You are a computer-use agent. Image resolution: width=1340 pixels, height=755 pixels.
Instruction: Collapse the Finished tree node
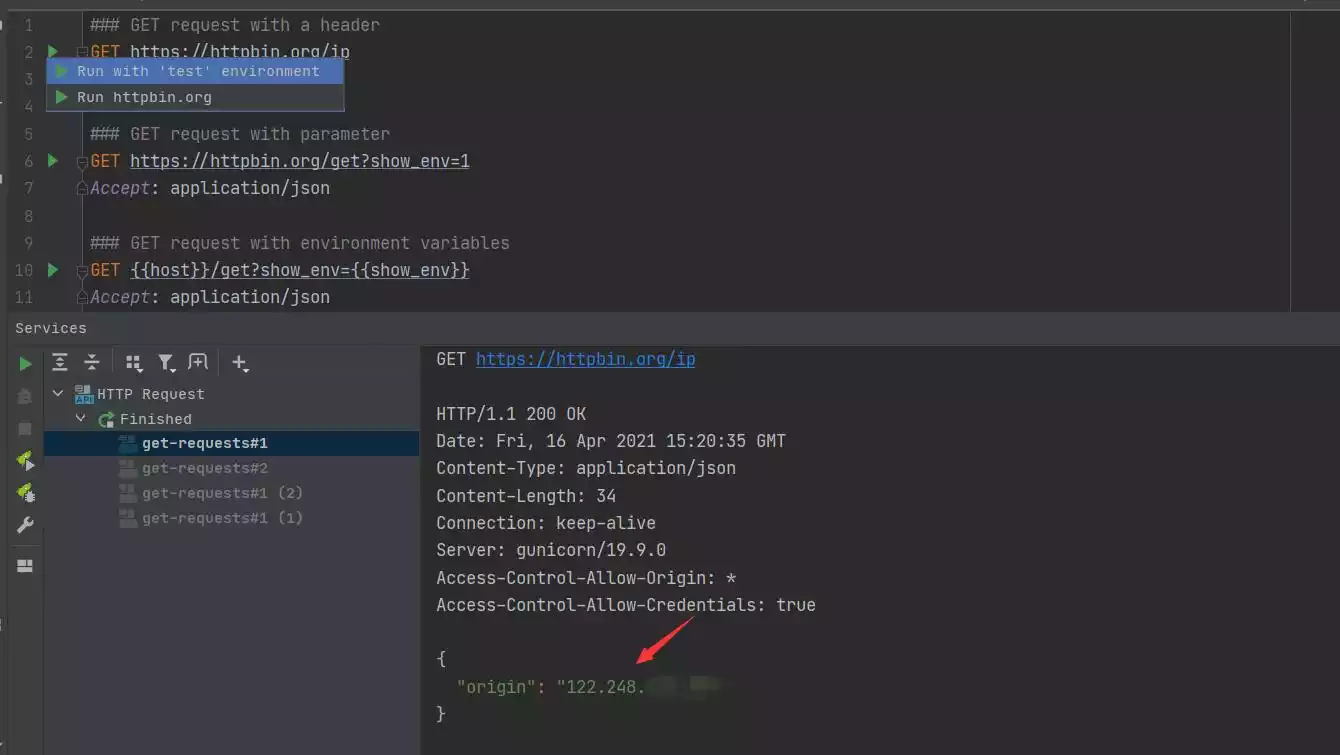[82, 419]
